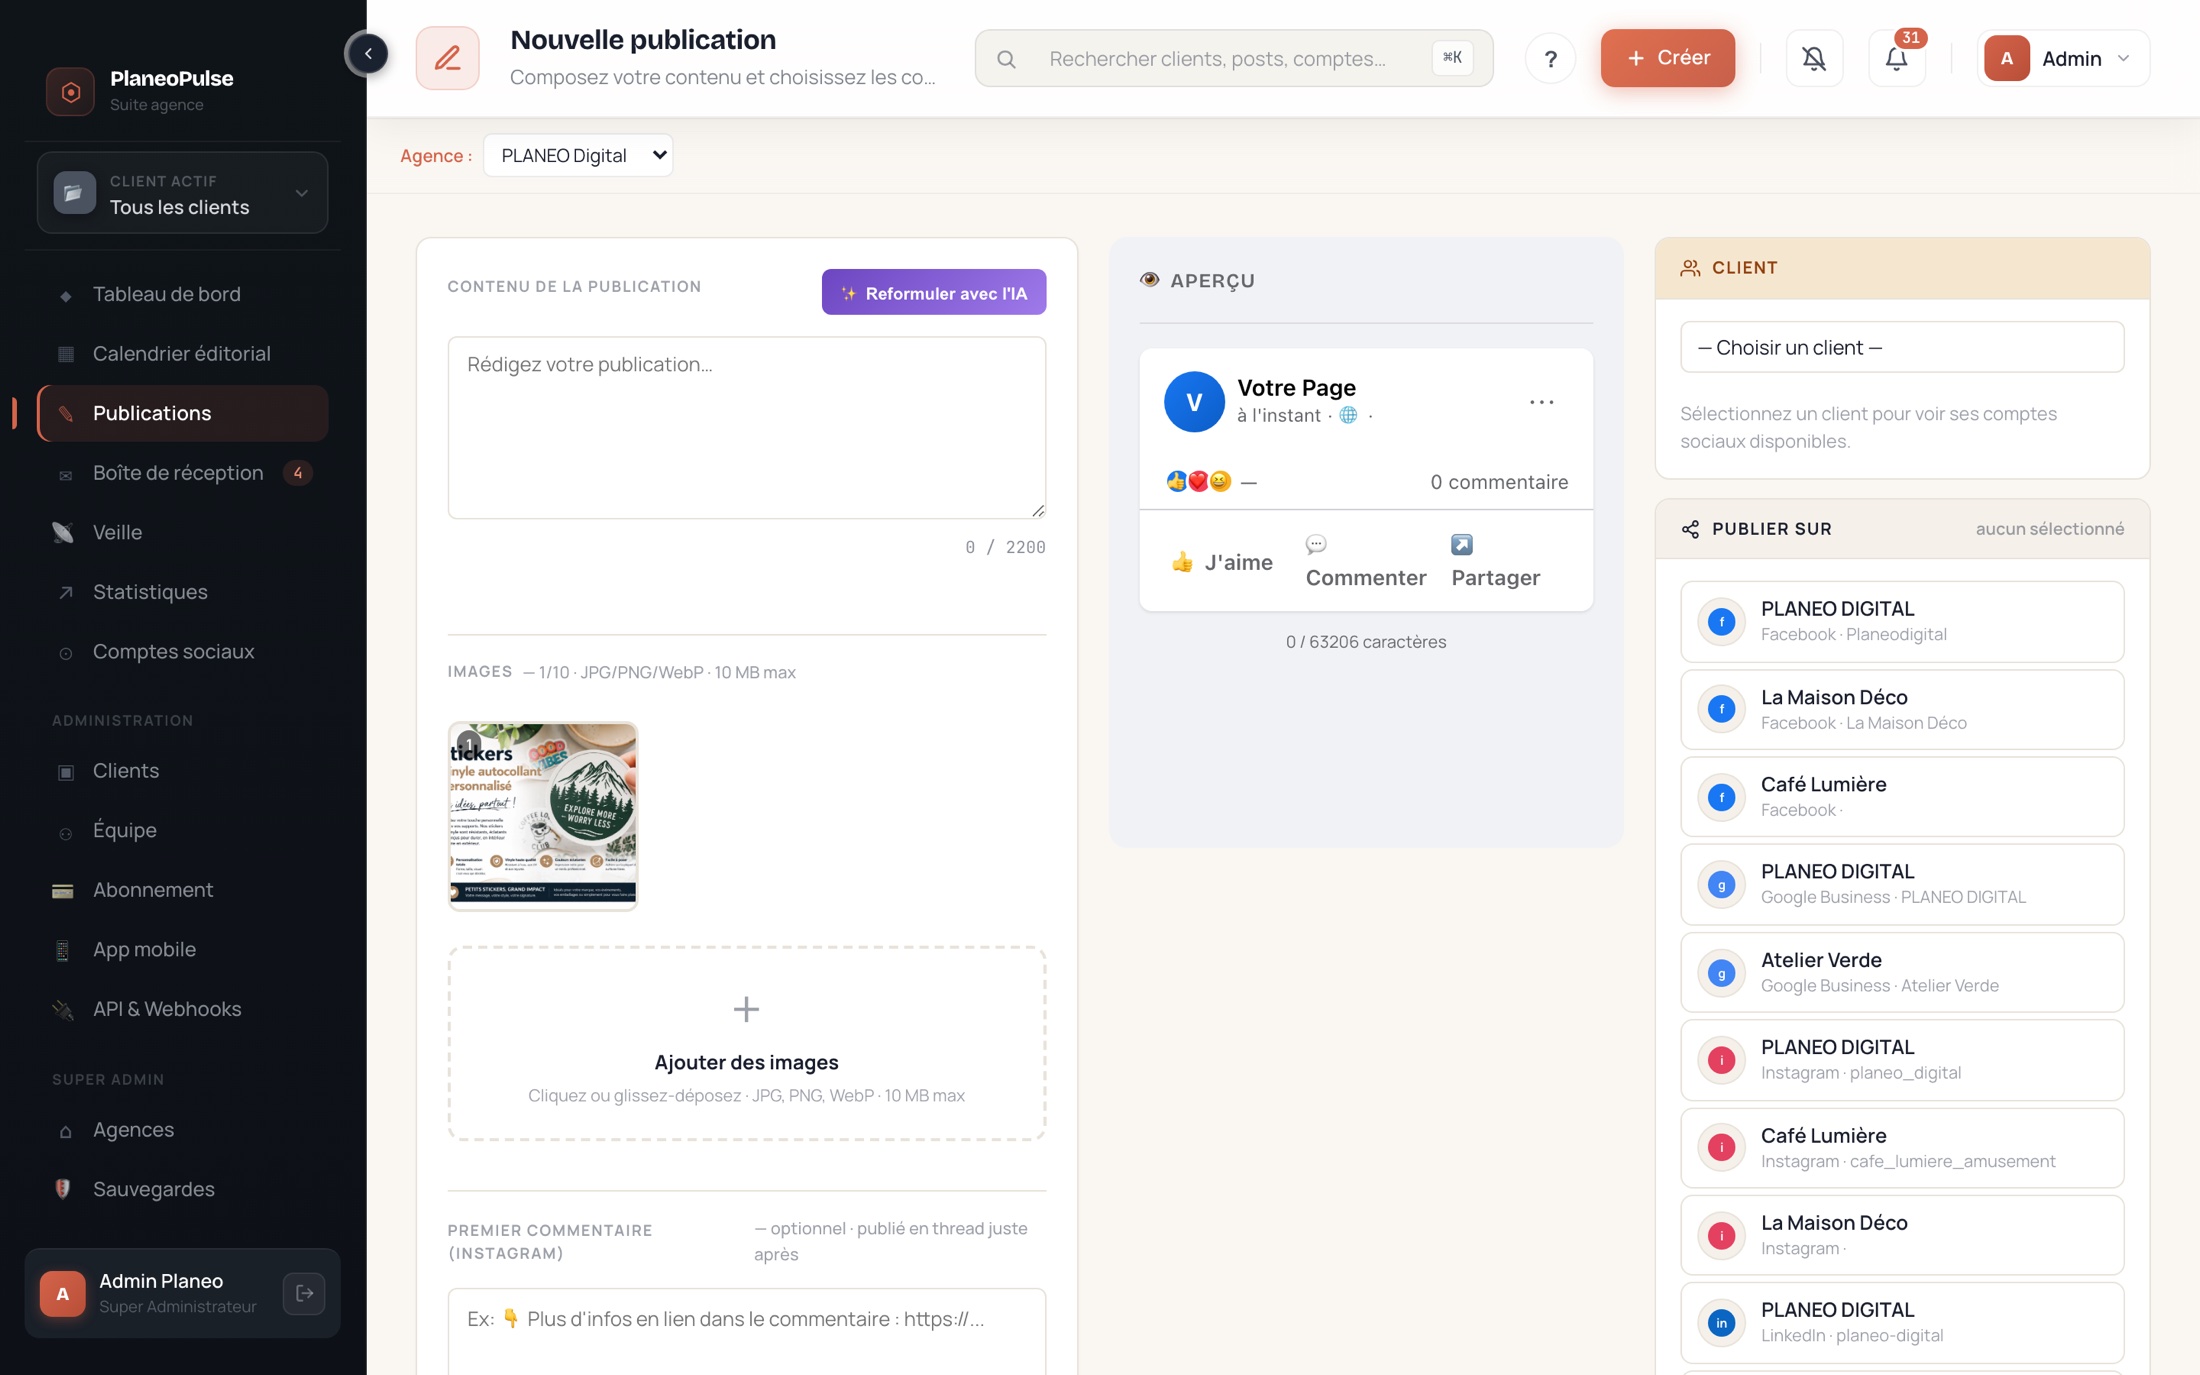Open the Équipe page
The width and height of the screenshot is (2200, 1375).
point(182,830)
